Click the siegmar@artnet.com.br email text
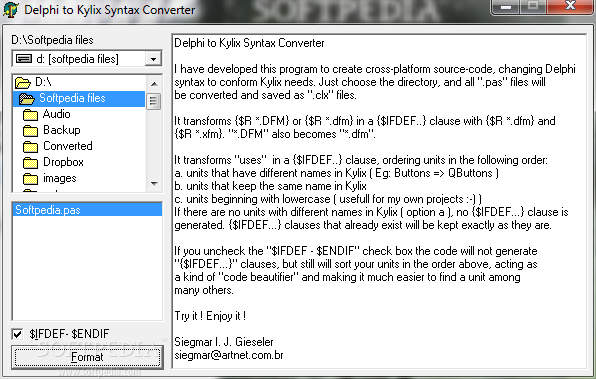Viewport: 596px width, 379px height. click(x=229, y=355)
